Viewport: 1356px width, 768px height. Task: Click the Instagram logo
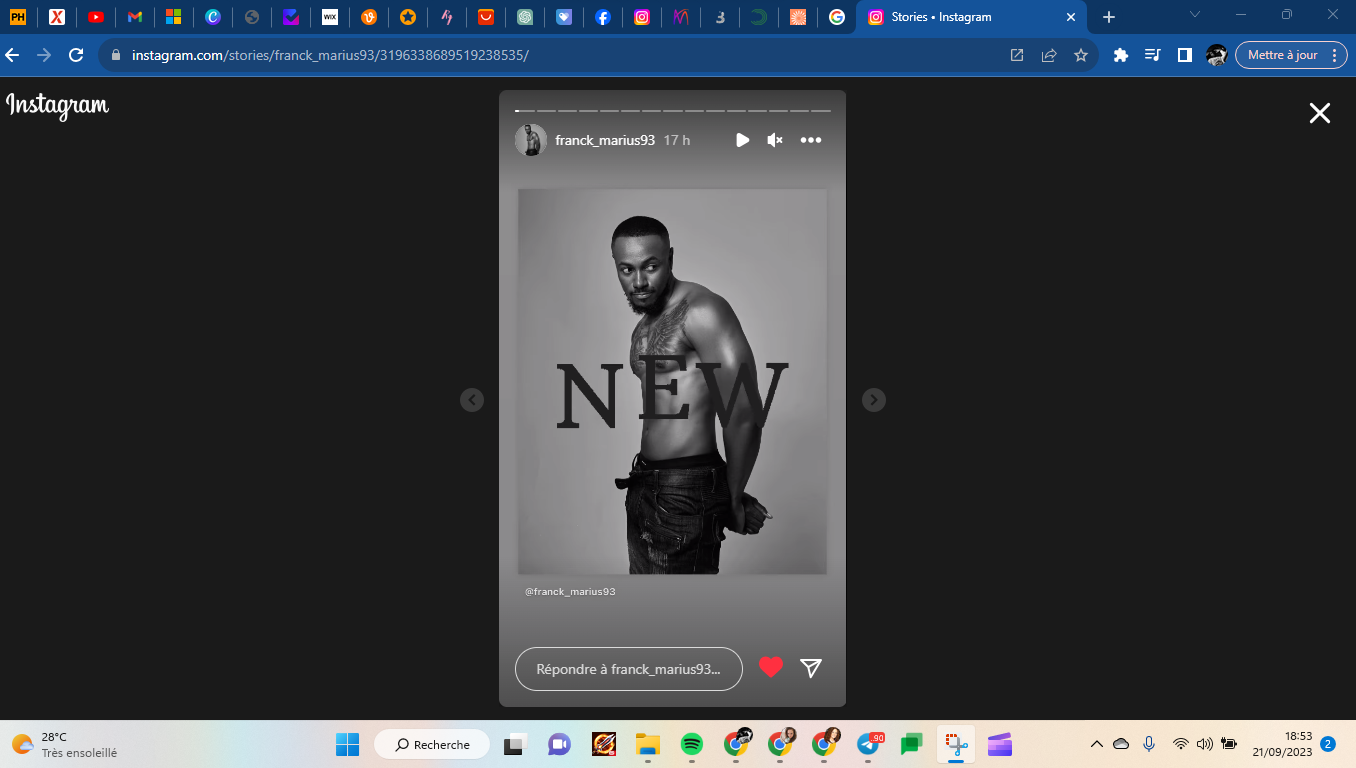[58, 105]
